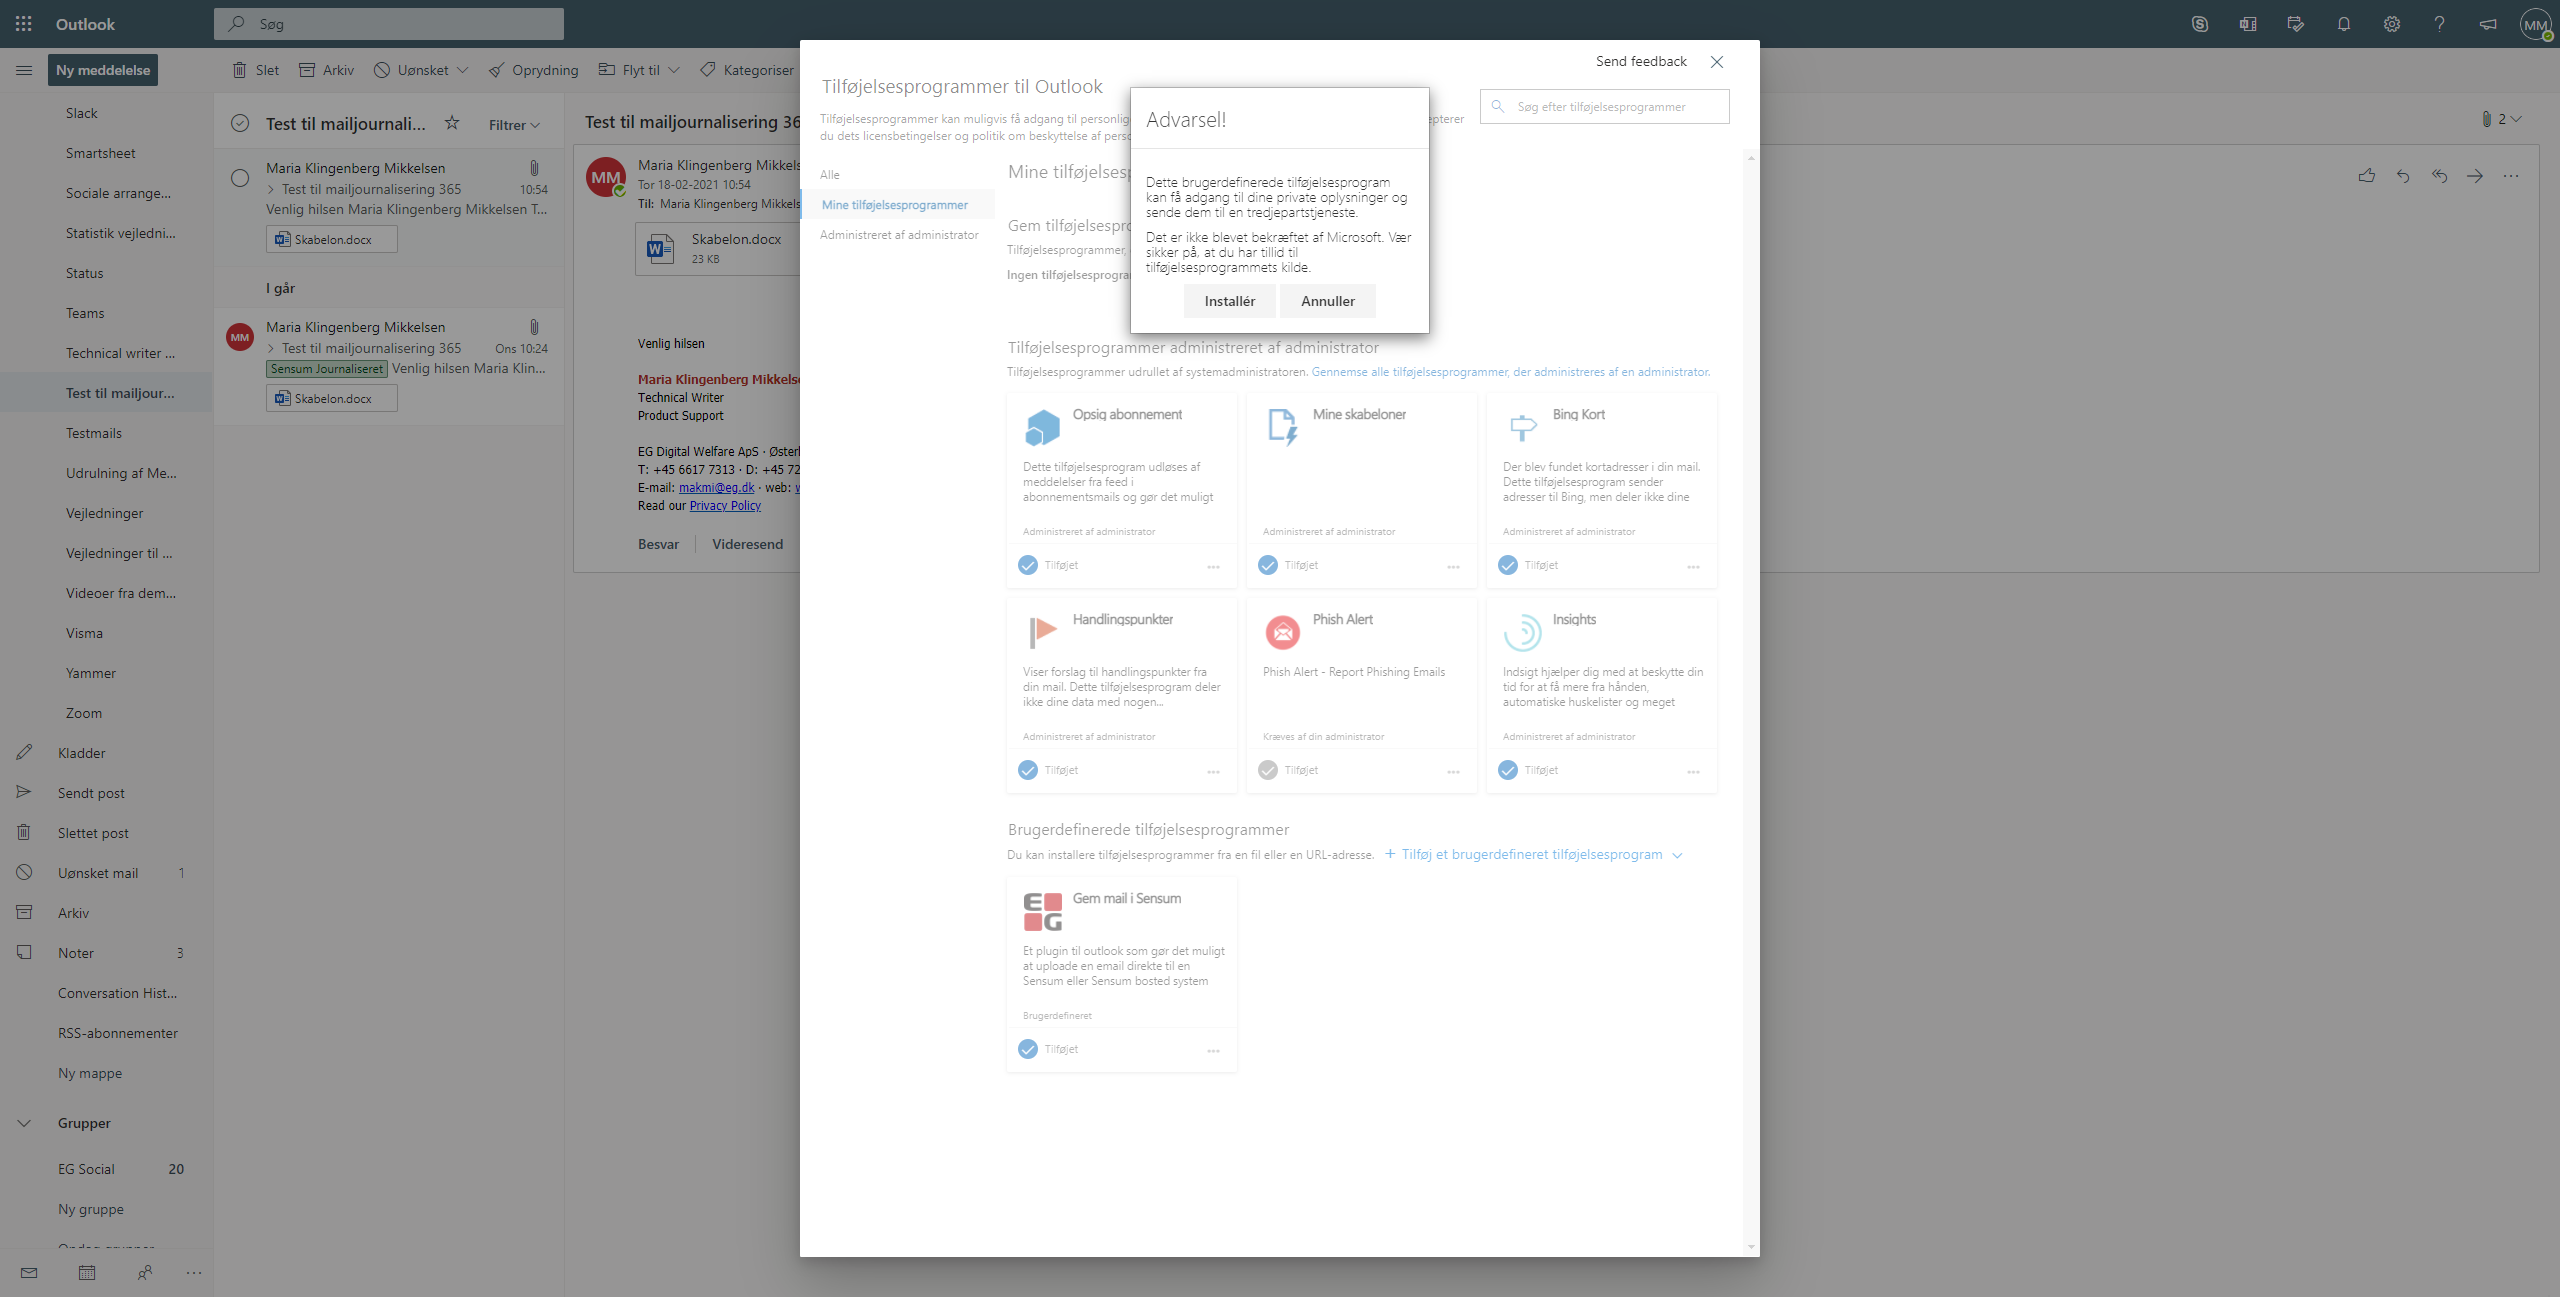Open the My Day calendar-check icon
The width and height of the screenshot is (2560, 1297).
(2296, 24)
